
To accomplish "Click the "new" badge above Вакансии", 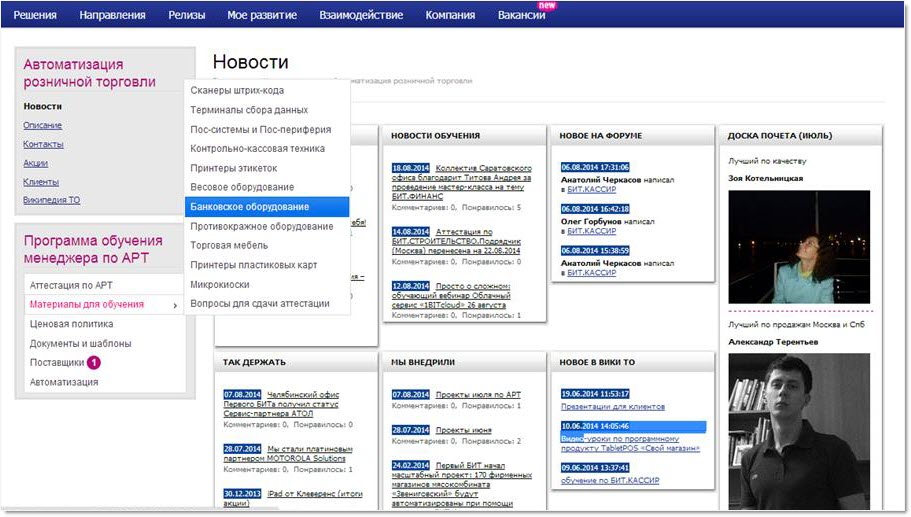I will (547, 5).
